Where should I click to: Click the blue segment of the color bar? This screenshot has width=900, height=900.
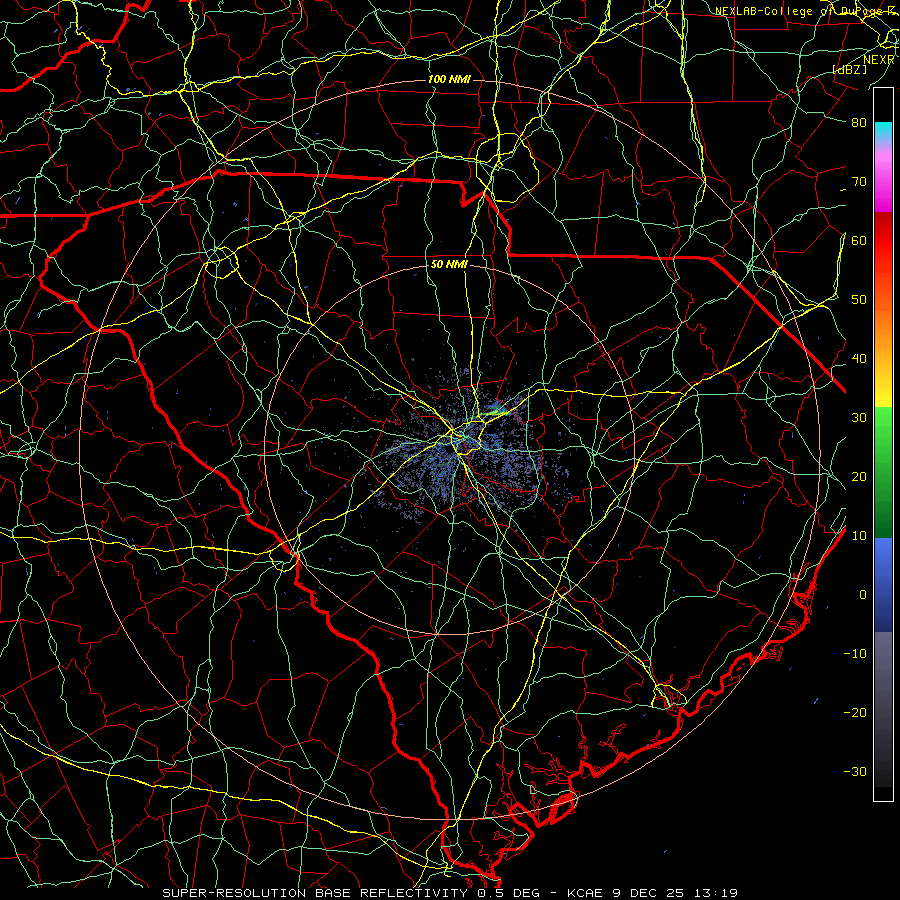click(x=883, y=584)
